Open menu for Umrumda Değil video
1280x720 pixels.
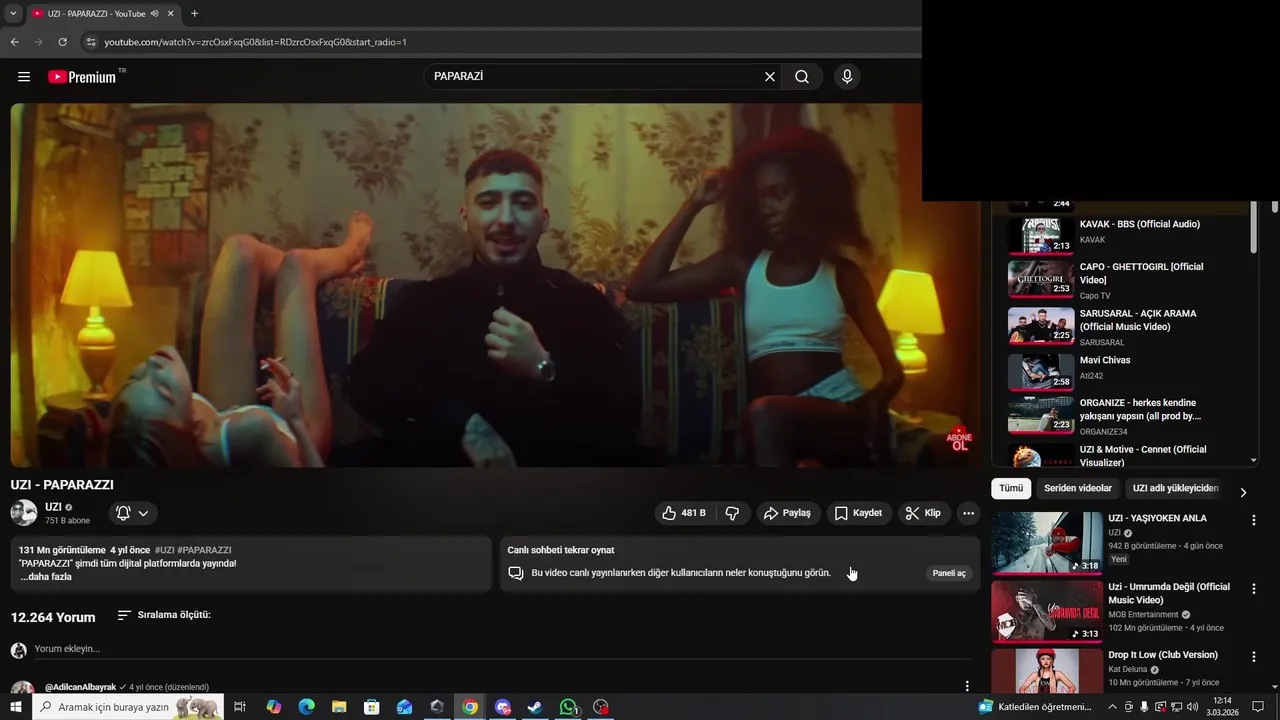[1253, 588]
